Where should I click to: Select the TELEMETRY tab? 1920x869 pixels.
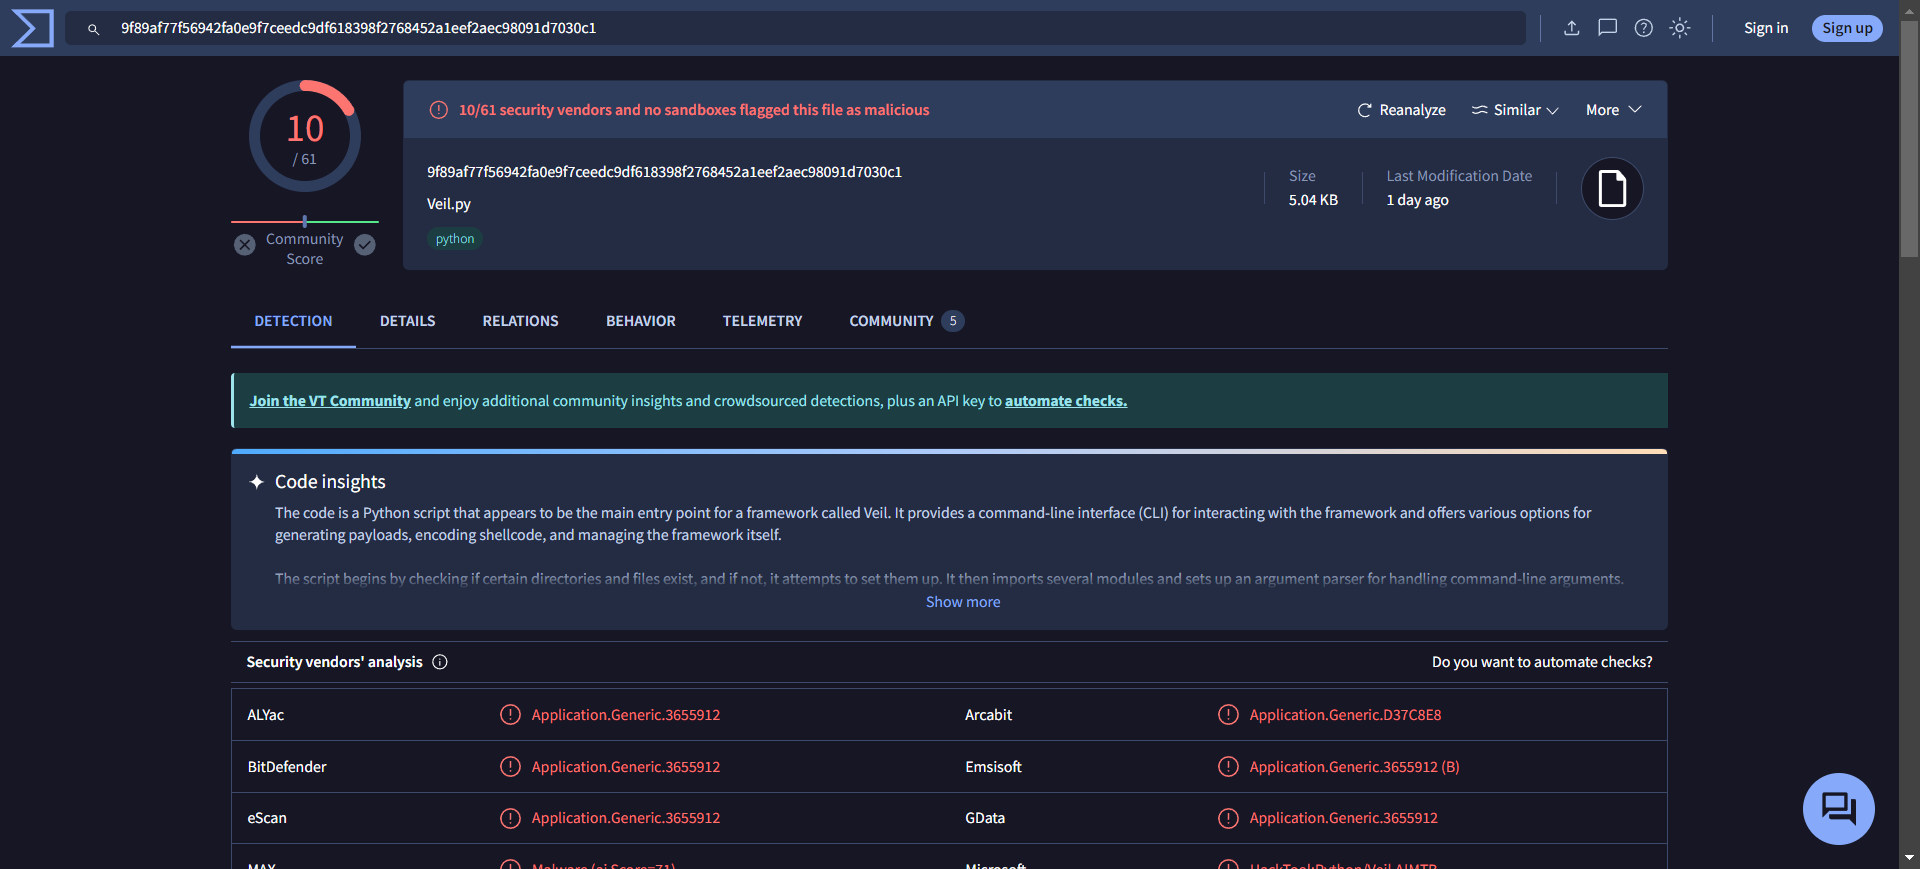762,321
